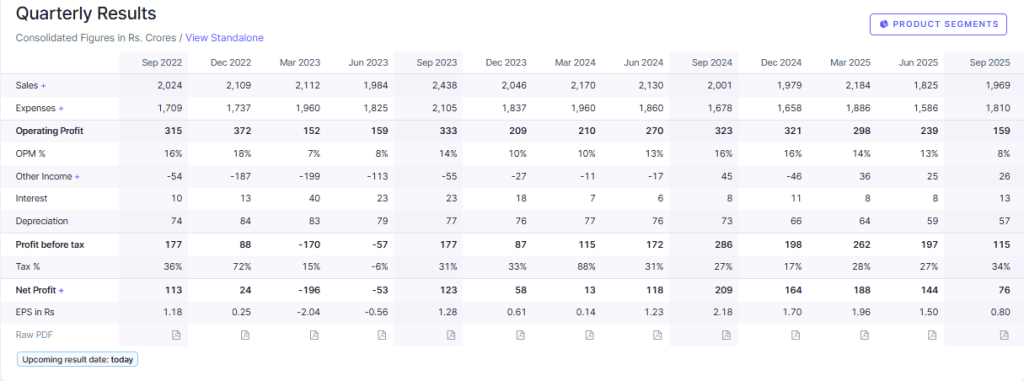Click Expenses value 2,105 for Sep 2023
The image size is (1024, 381).
[444, 108]
